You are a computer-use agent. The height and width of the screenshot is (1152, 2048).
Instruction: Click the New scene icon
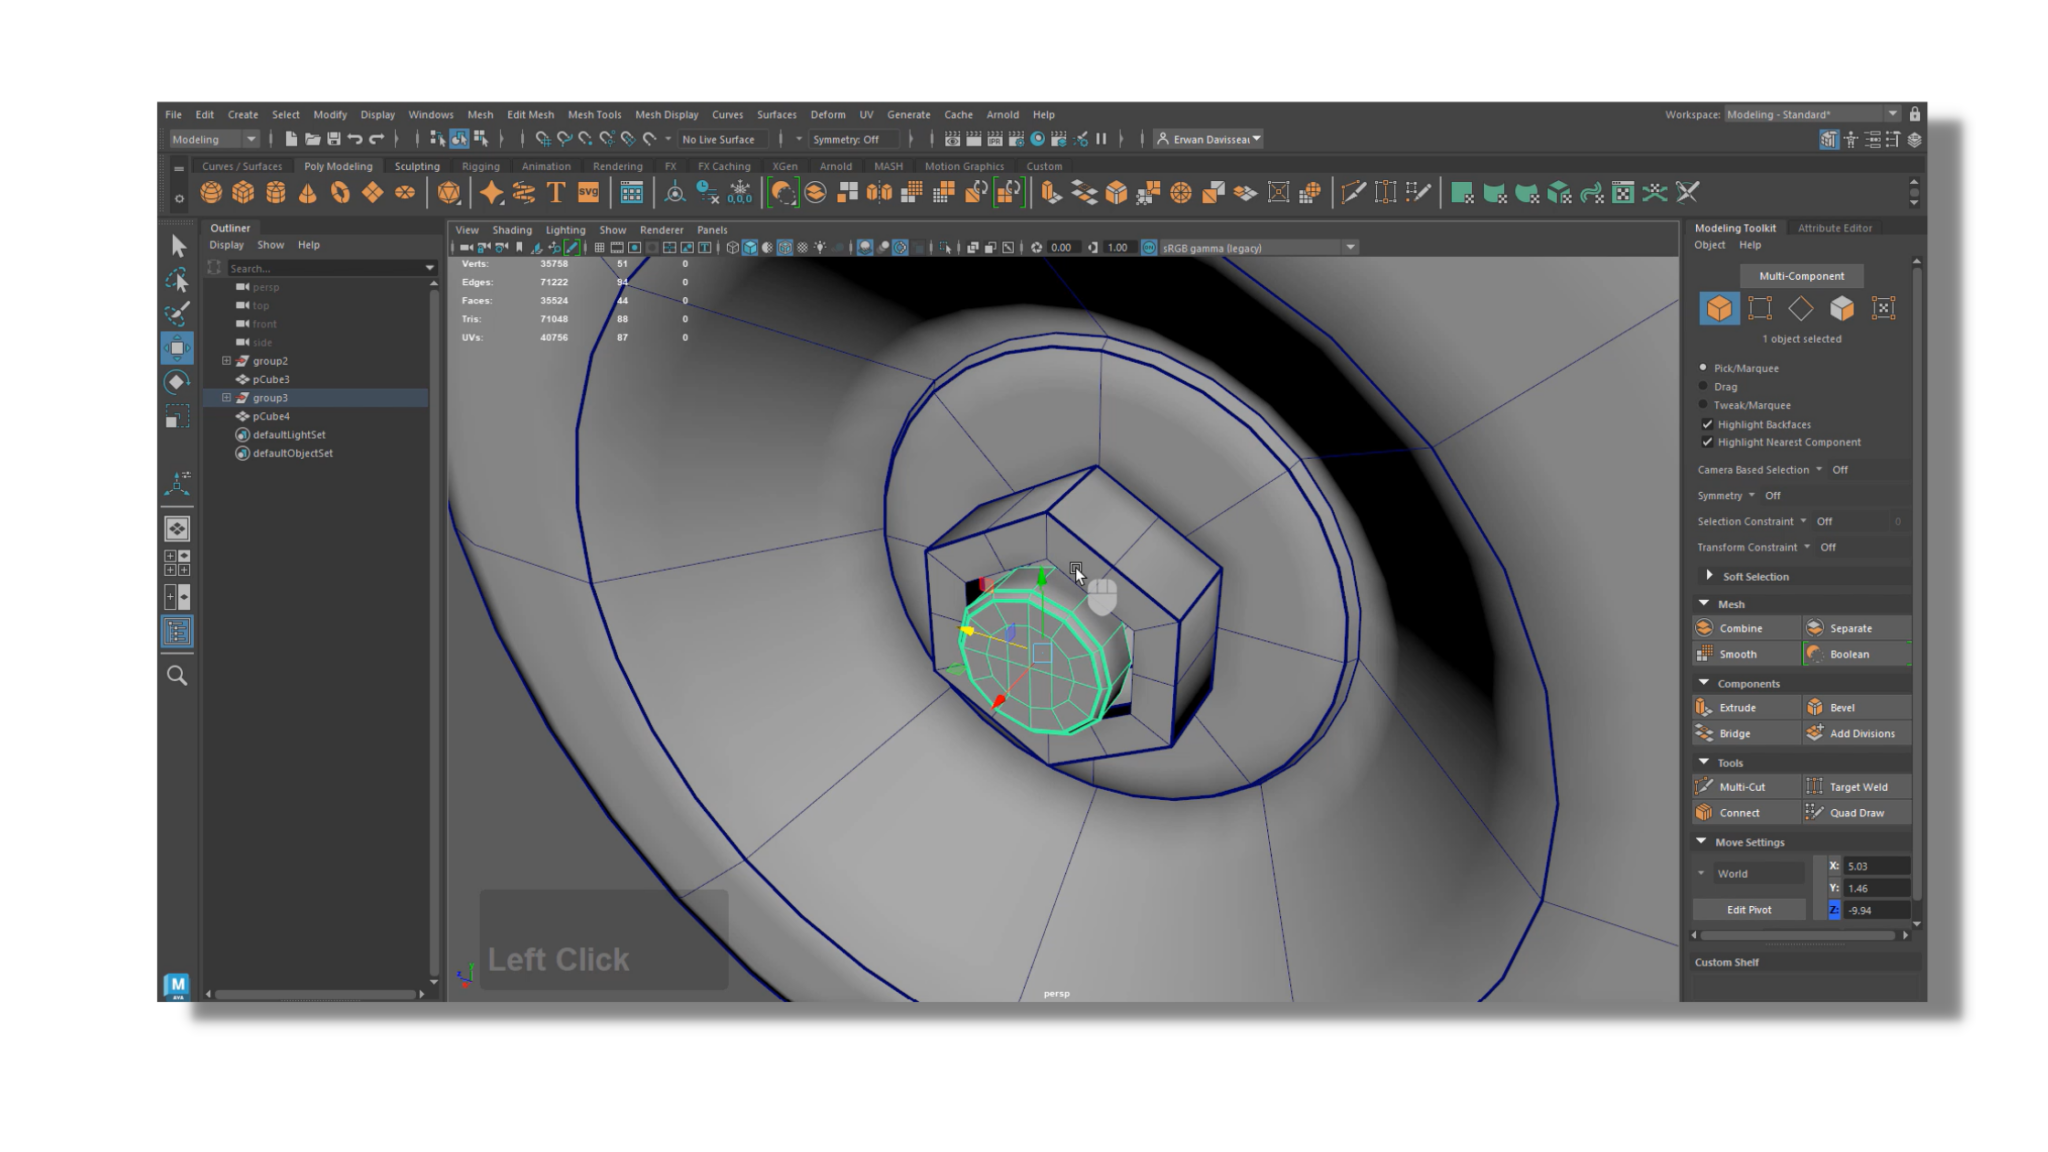pos(291,139)
